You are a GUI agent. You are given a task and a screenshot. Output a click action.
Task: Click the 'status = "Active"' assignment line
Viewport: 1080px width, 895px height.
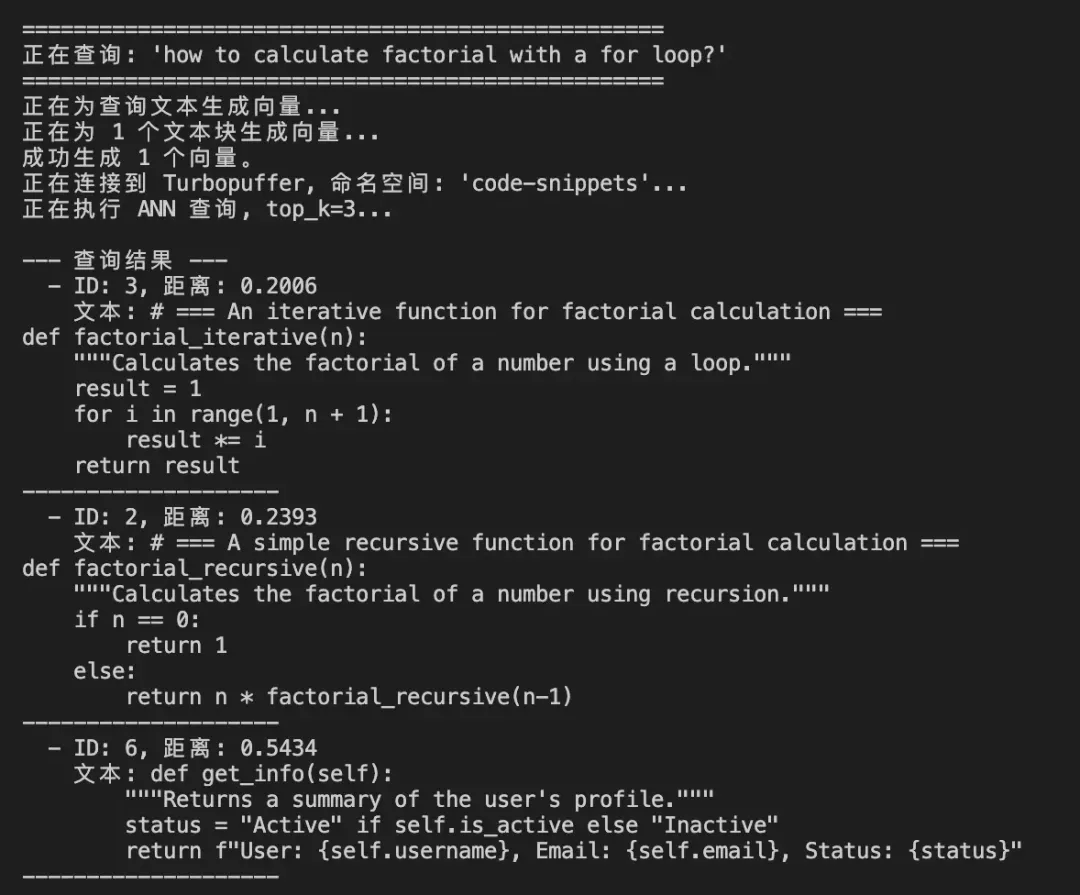pos(451,825)
